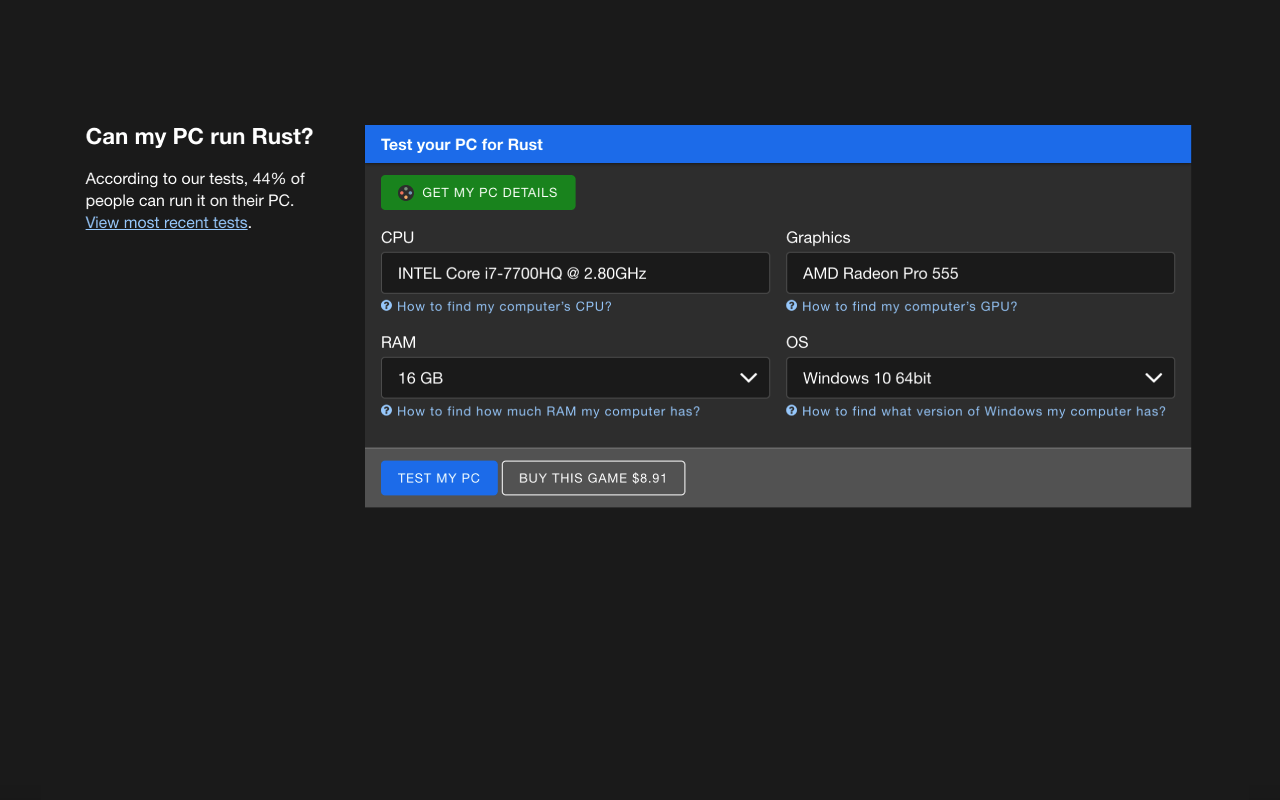Image resolution: width=1280 pixels, height=800 pixels.
Task: Click the OS field label
Action: click(797, 343)
